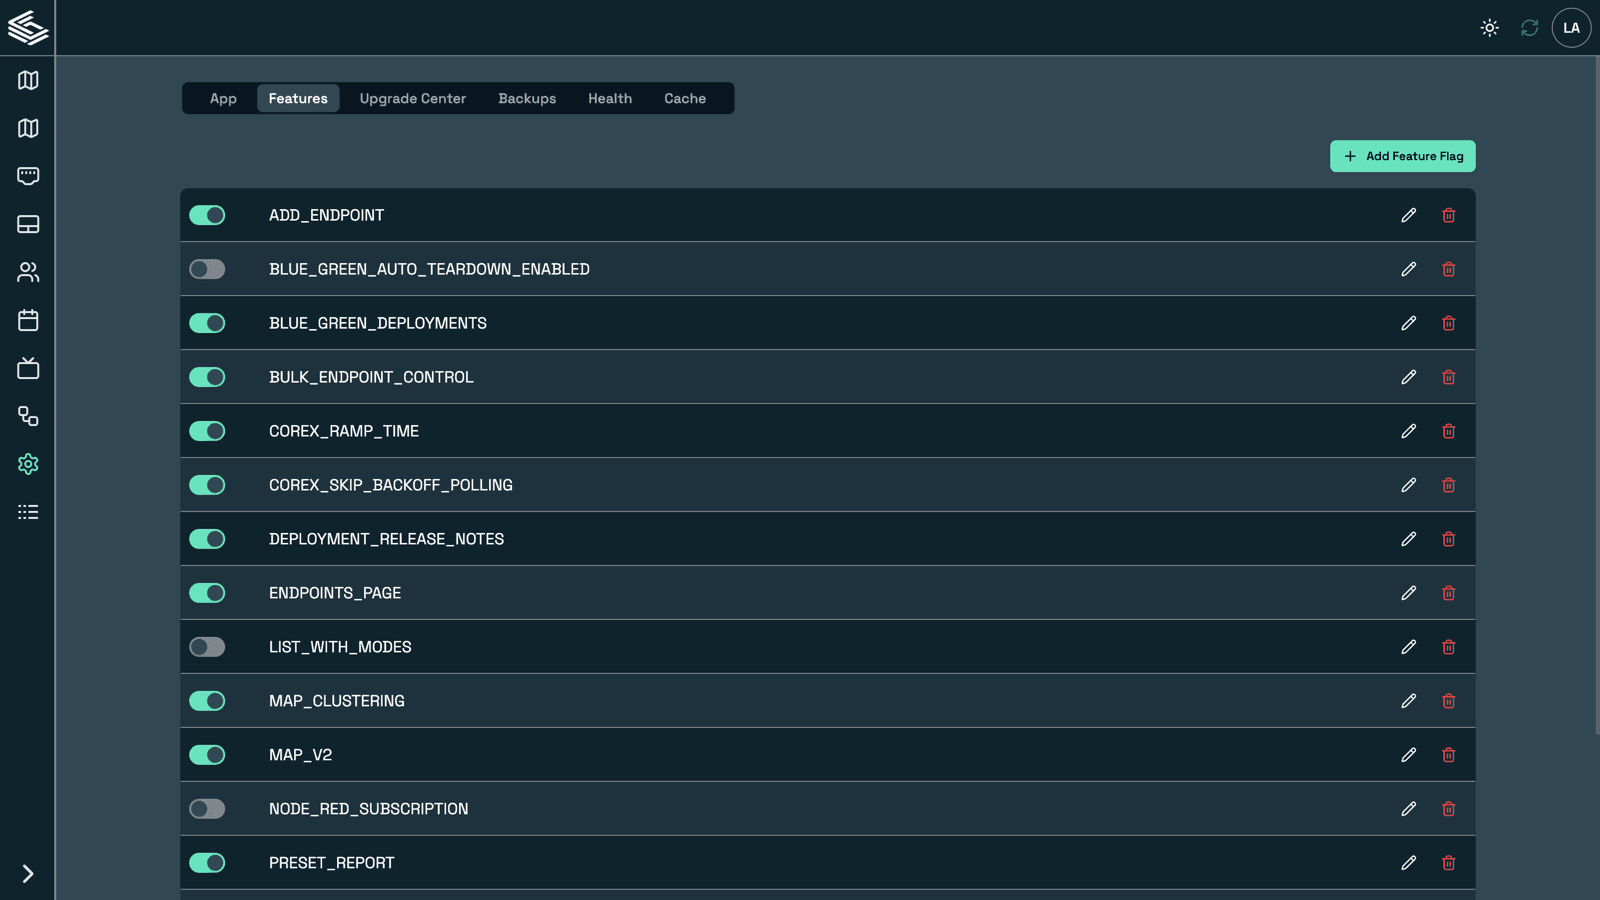Click the refresh icon in top bar
The height and width of the screenshot is (900, 1600).
click(1529, 28)
